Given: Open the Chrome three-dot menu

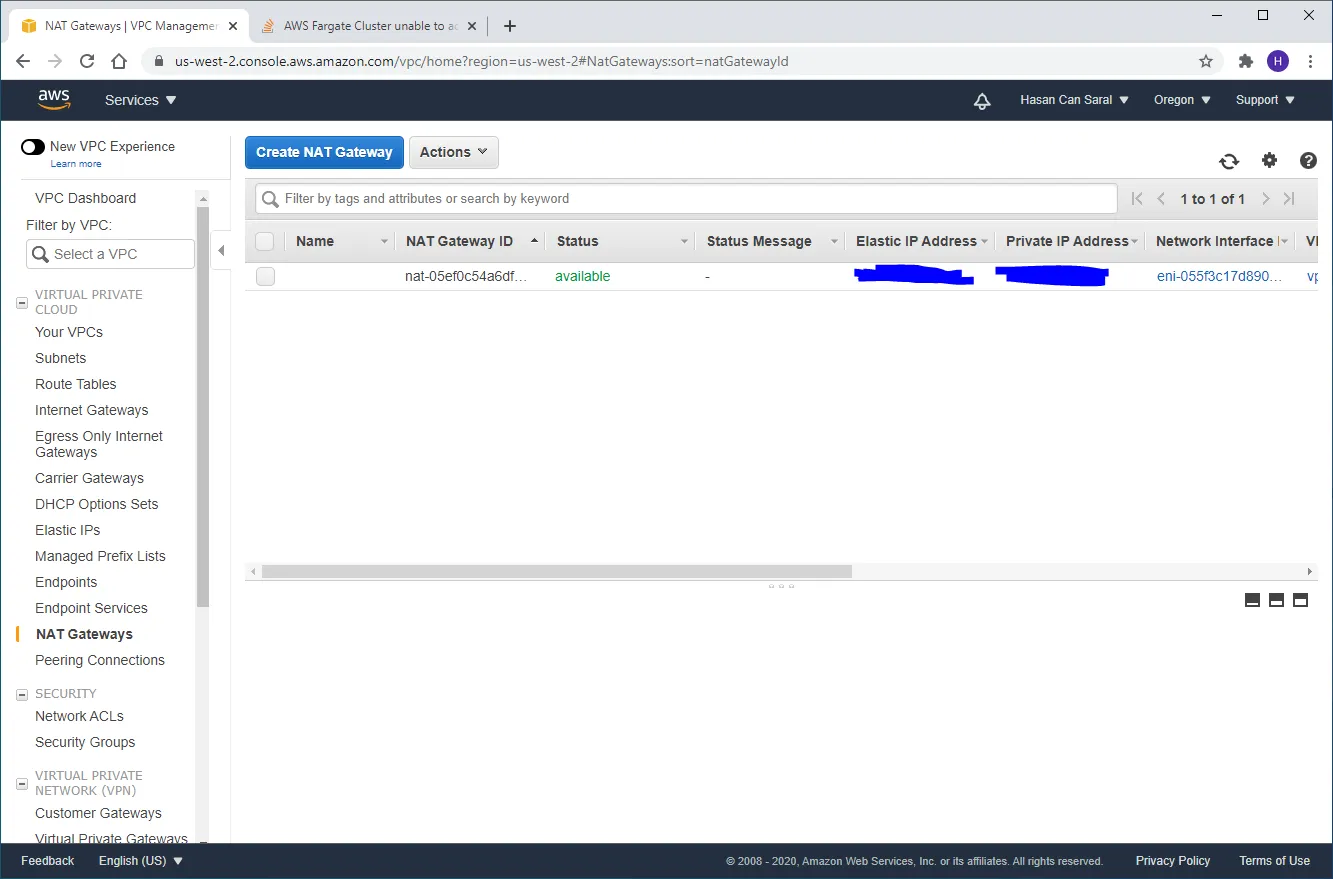Looking at the screenshot, I should [1311, 61].
